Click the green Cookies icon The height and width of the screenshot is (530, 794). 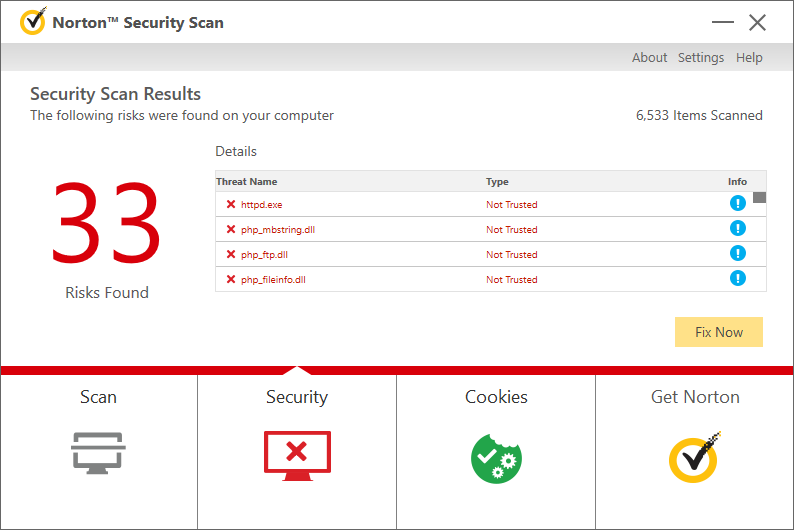496,455
